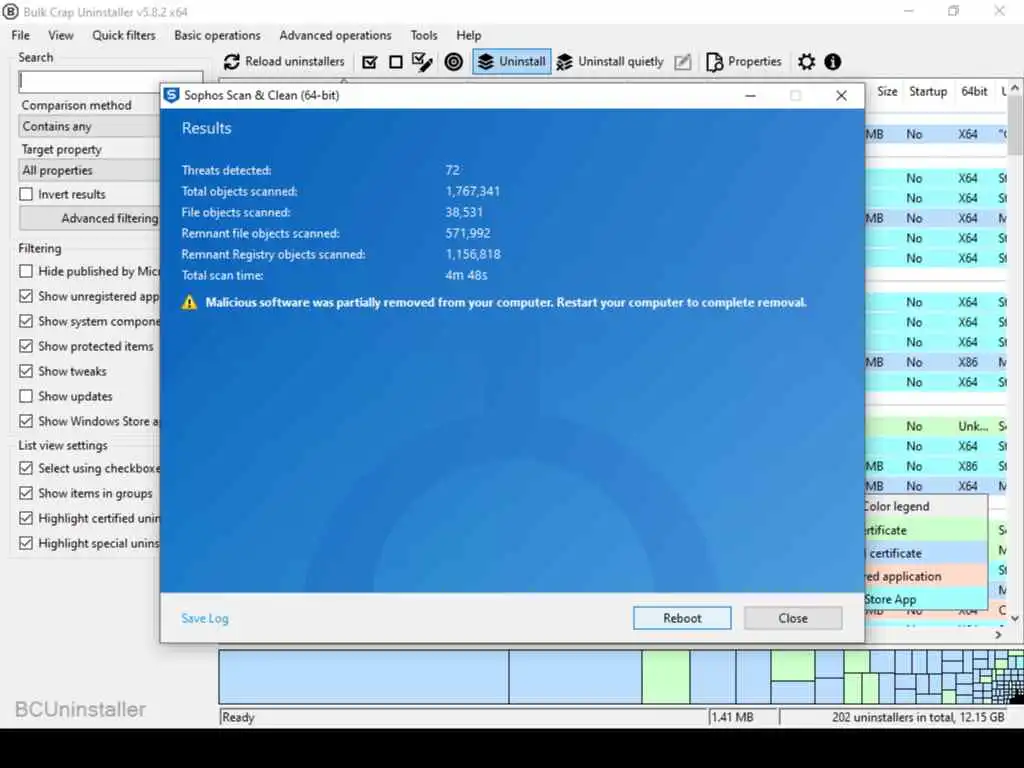Image resolution: width=1024 pixels, height=768 pixels.
Task: Click the Unk... cell in 64bit column
Action: tap(972, 426)
